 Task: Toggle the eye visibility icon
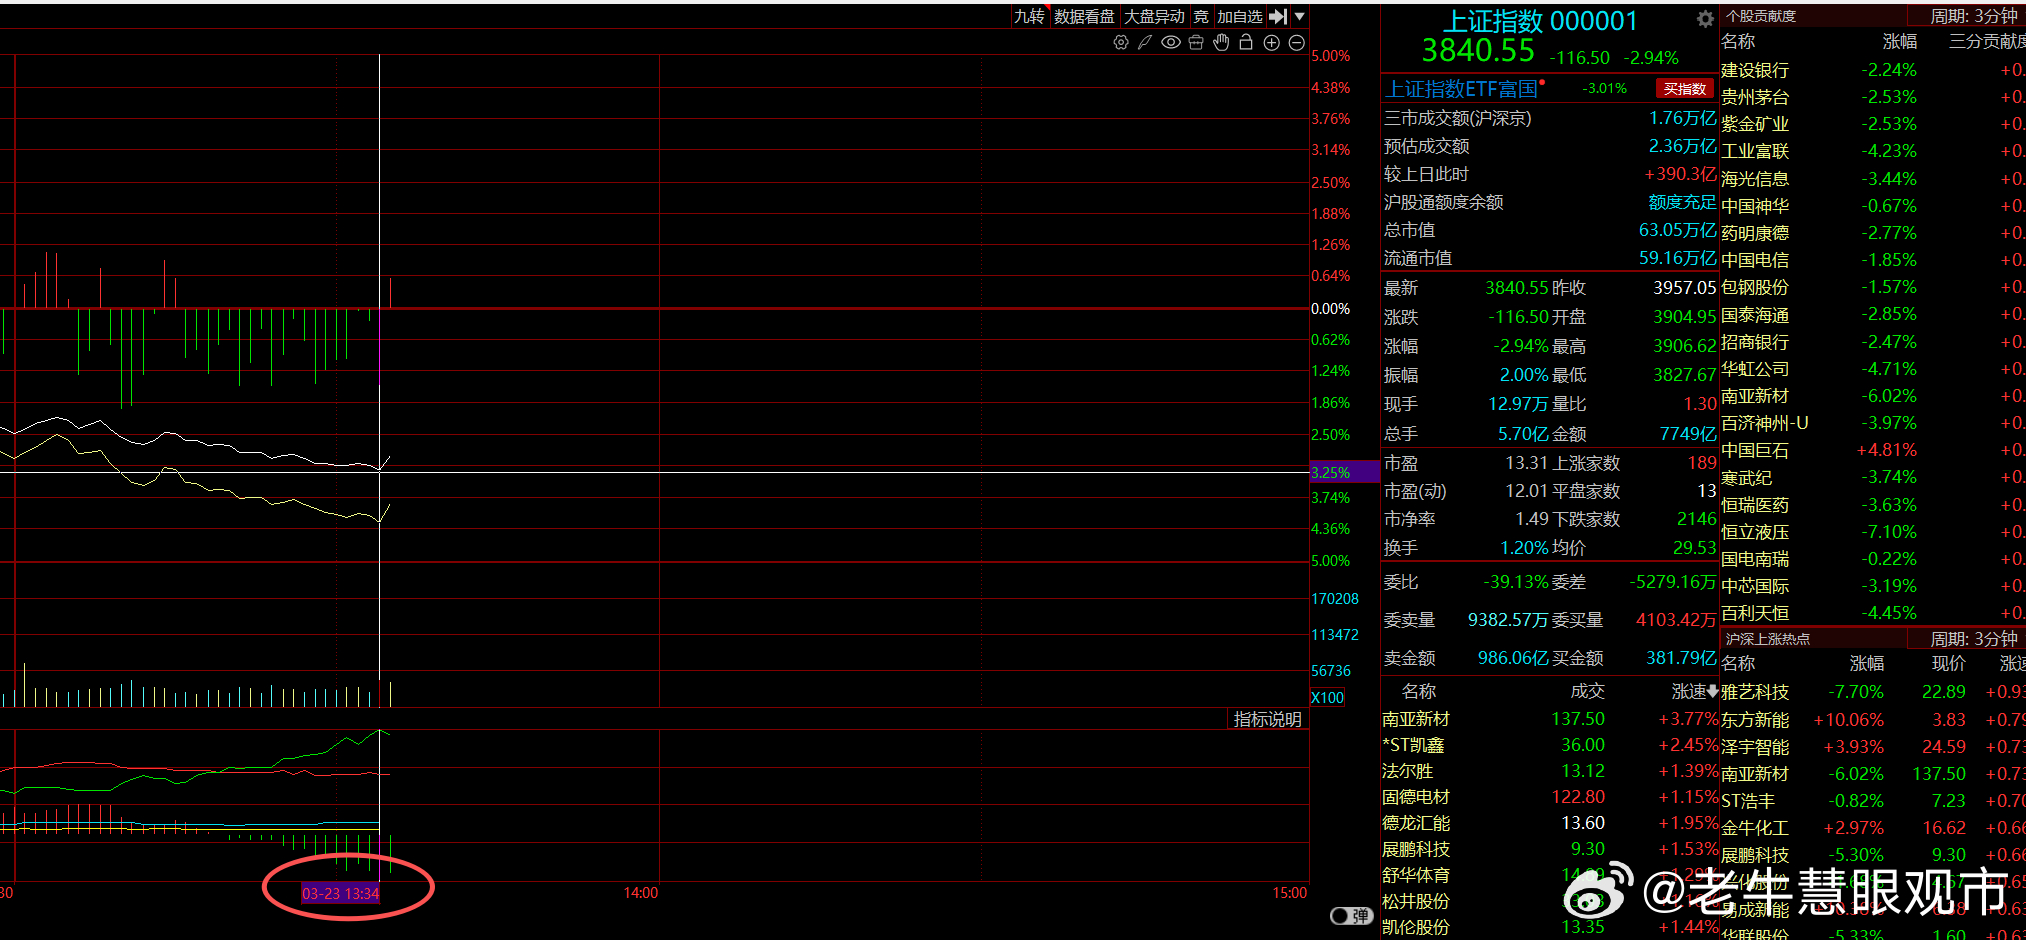[x=1170, y=42]
